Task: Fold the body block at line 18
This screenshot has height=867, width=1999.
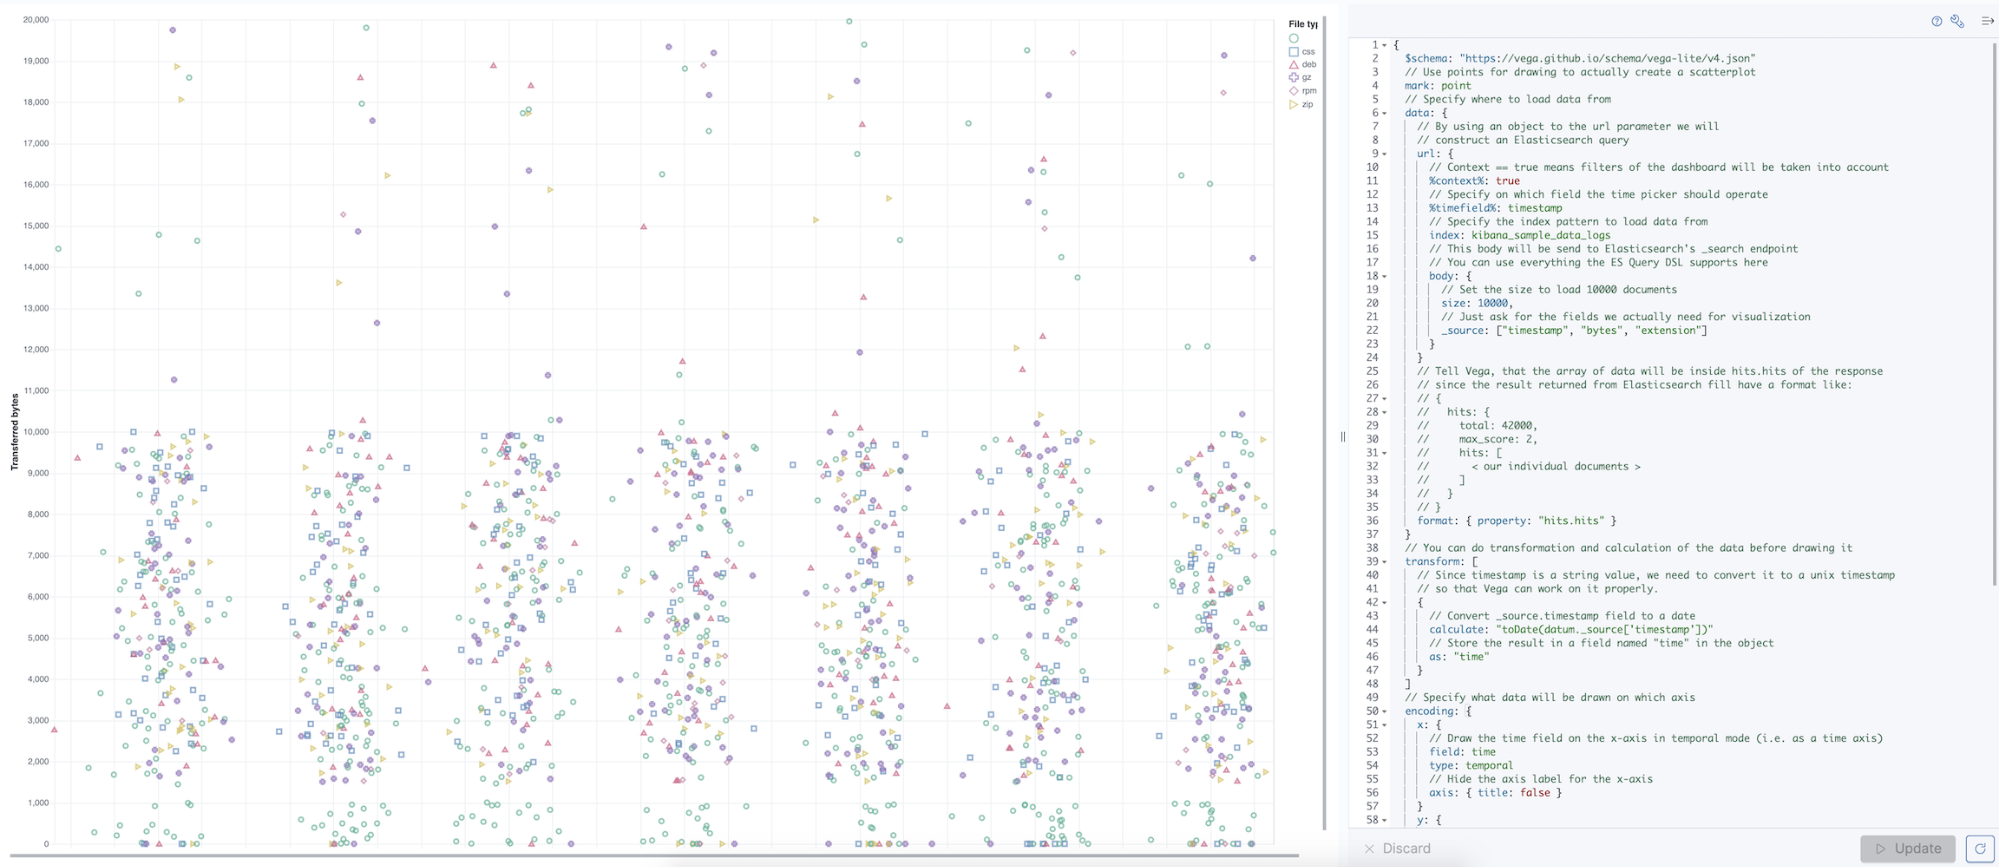Action: 1385,276
